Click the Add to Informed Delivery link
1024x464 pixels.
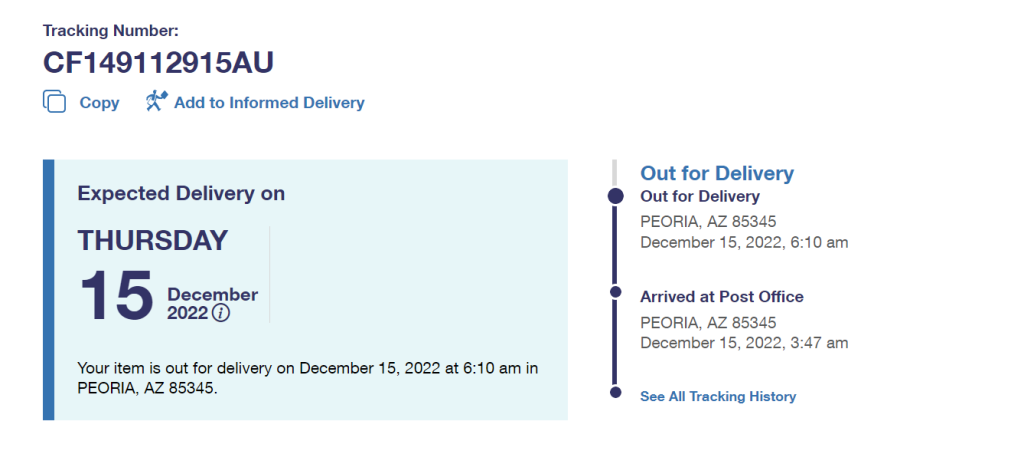coord(269,102)
